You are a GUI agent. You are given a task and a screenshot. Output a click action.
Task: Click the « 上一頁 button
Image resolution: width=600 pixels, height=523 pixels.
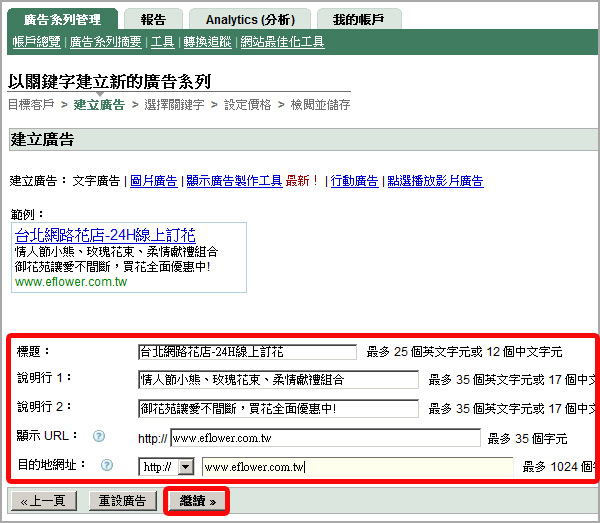pos(44,501)
